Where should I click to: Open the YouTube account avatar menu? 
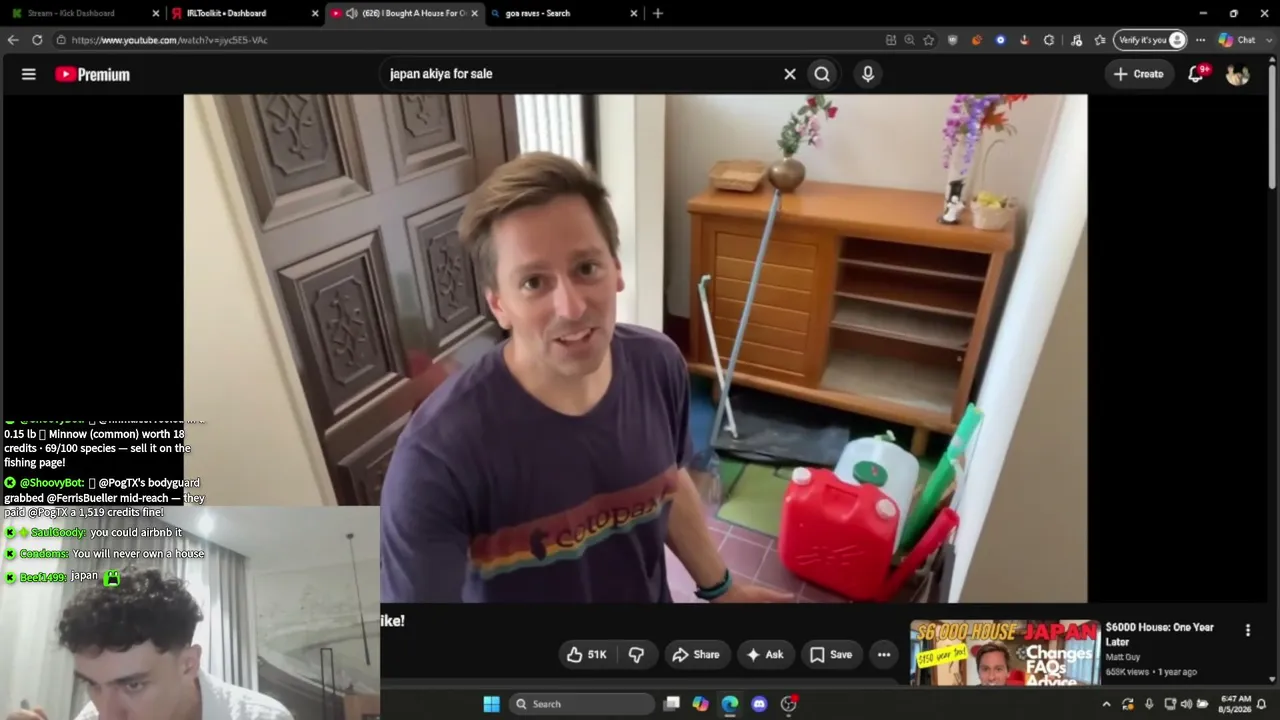(1237, 74)
